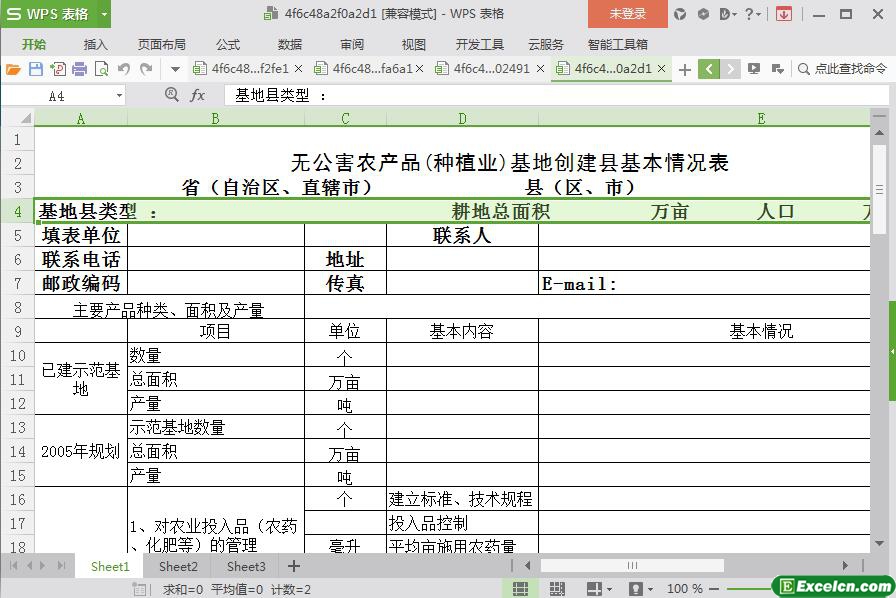Close the active 4f6c4...0a2d1 tab
The image size is (896, 598).
661,69
